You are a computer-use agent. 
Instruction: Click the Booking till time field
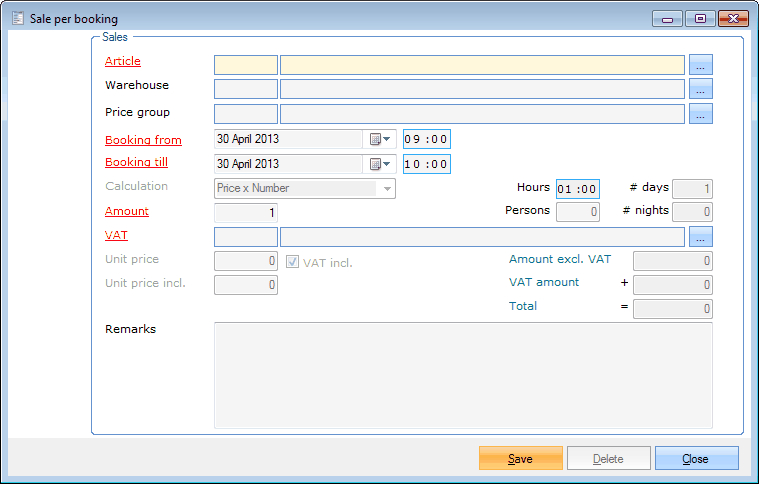[426, 164]
